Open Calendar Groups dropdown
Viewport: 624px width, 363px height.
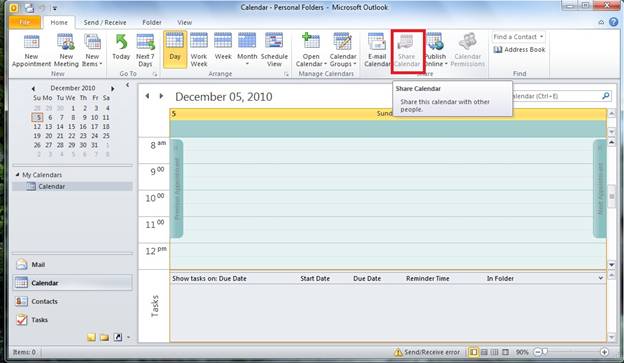[343, 51]
